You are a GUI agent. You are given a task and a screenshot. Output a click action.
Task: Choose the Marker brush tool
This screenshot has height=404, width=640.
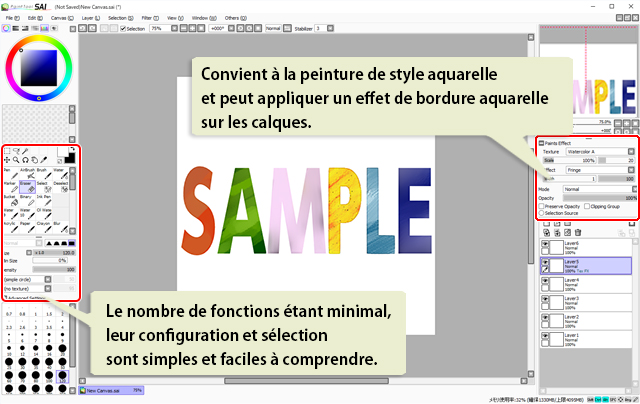pos(10,186)
